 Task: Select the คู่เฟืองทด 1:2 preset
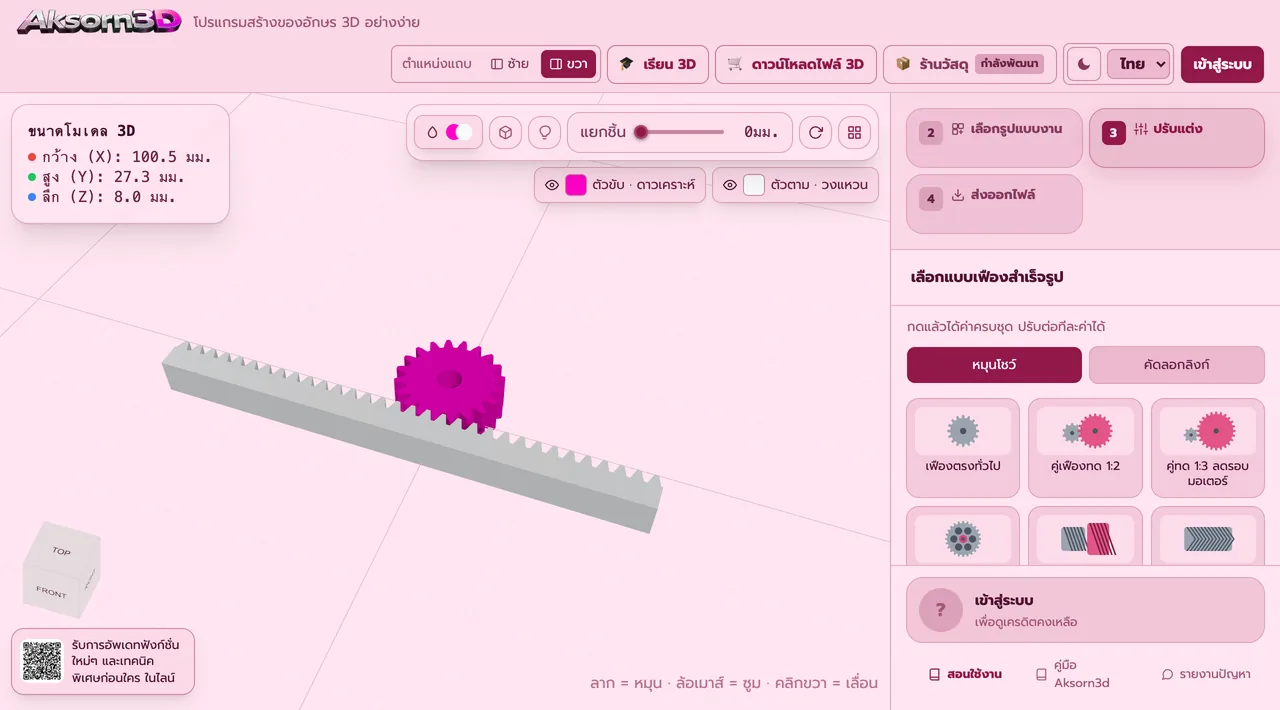point(1085,448)
